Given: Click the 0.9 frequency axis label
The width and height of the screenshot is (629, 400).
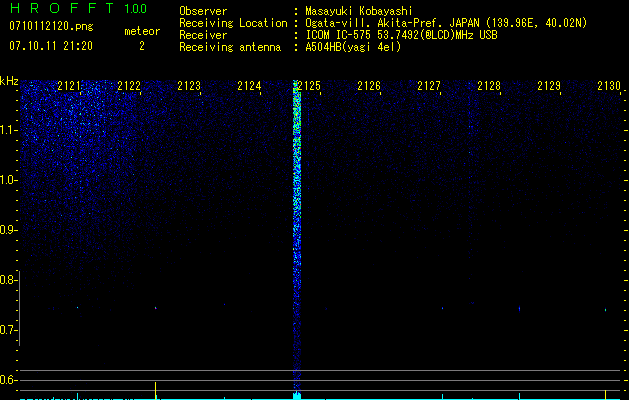Looking at the screenshot, I should pyautogui.click(x=8, y=230).
